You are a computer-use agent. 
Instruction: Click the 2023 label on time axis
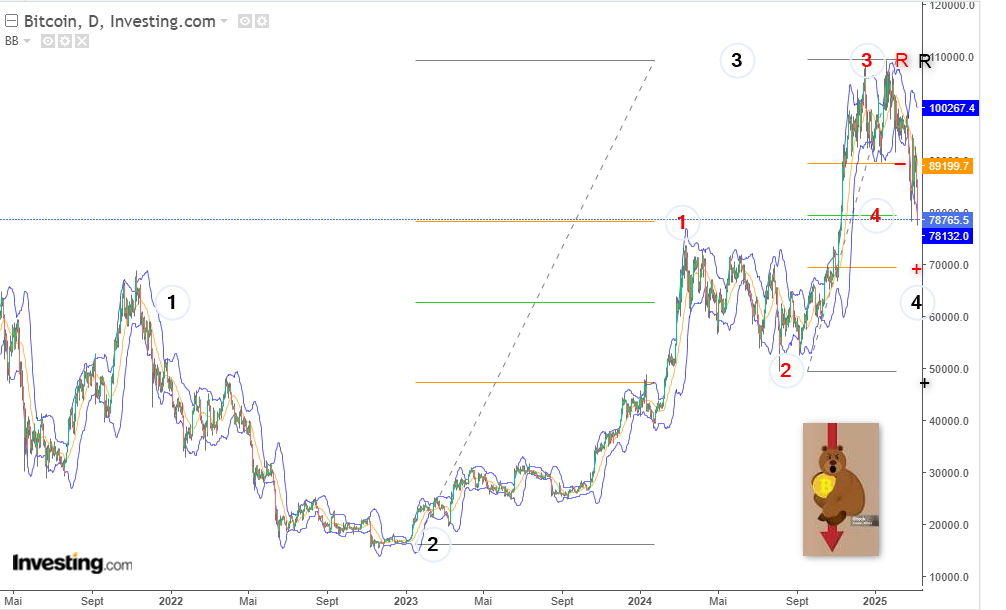pyautogui.click(x=405, y=601)
